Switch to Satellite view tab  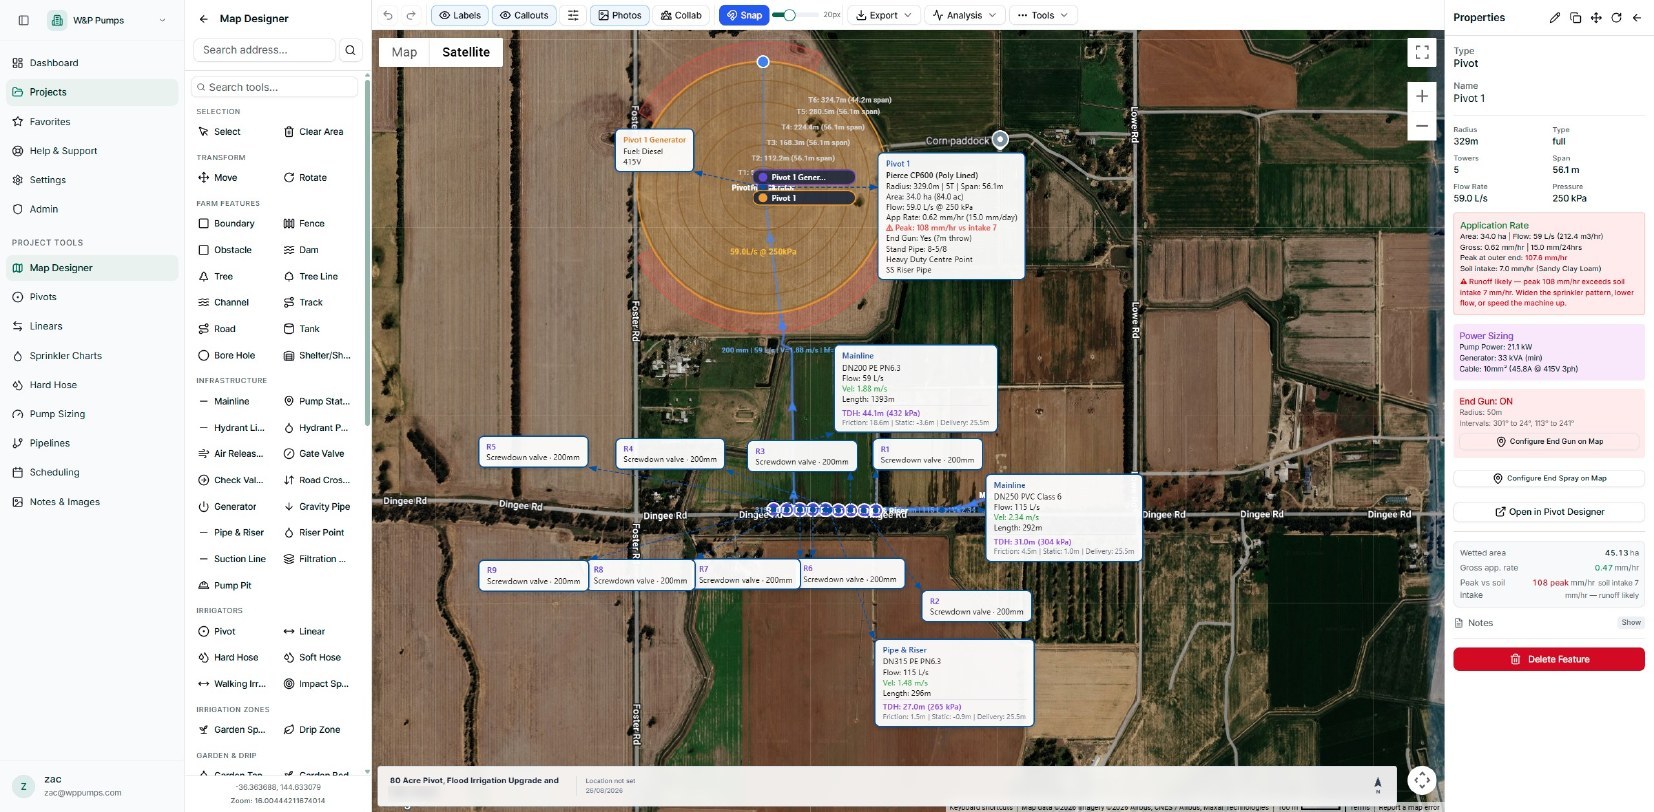coord(466,52)
